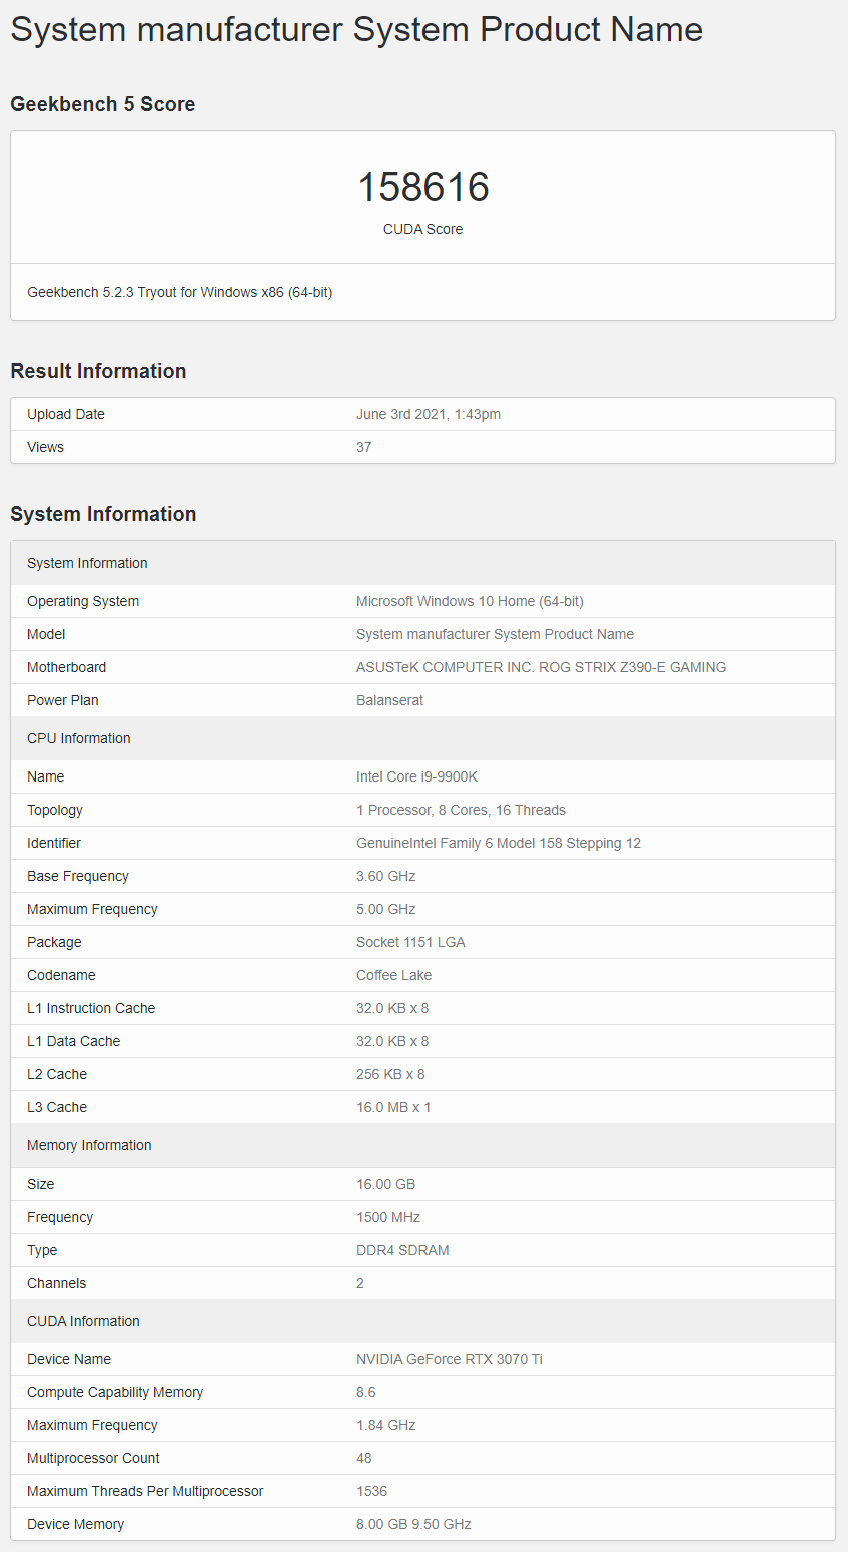Select package value 'Socket 1151 LGA'
Screen dimensions: 848x1552
[x=411, y=942]
